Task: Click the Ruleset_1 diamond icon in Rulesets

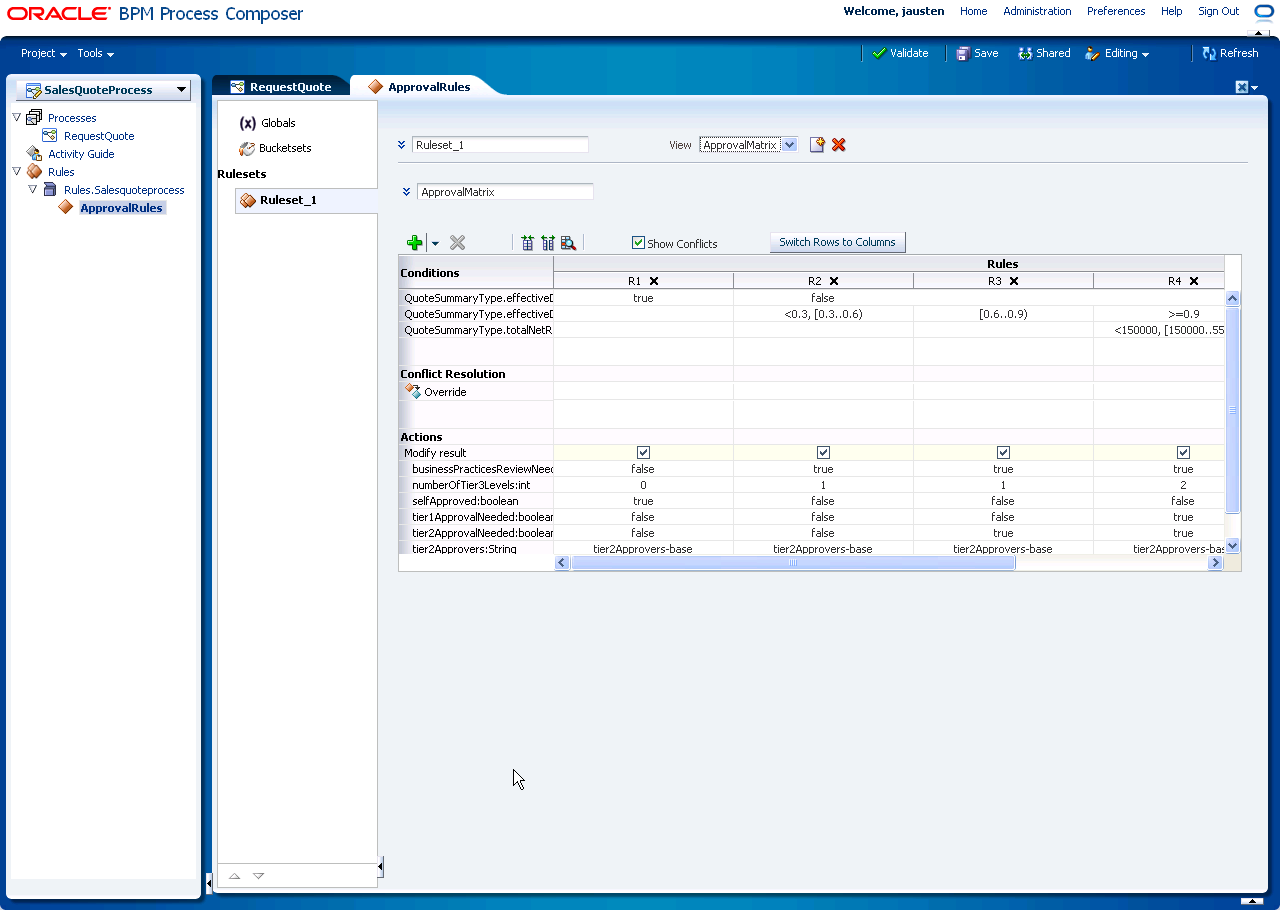Action: click(248, 200)
